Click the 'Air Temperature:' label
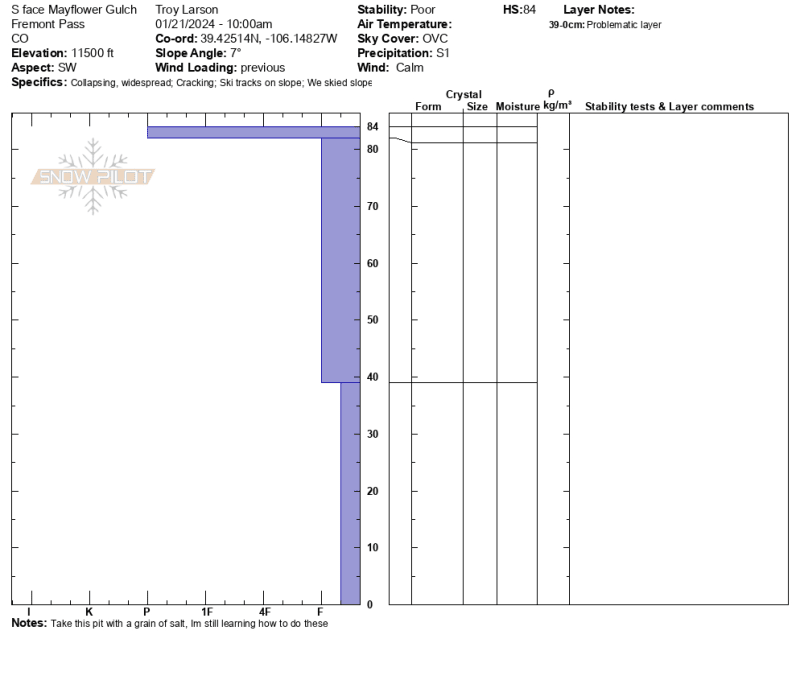The height and width of the screenshot is (676, 800). pos(405,24)
